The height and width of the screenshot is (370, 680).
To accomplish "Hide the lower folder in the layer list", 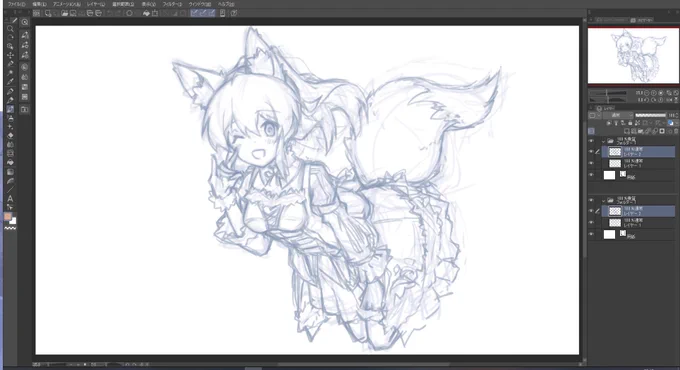I will 591,200.
